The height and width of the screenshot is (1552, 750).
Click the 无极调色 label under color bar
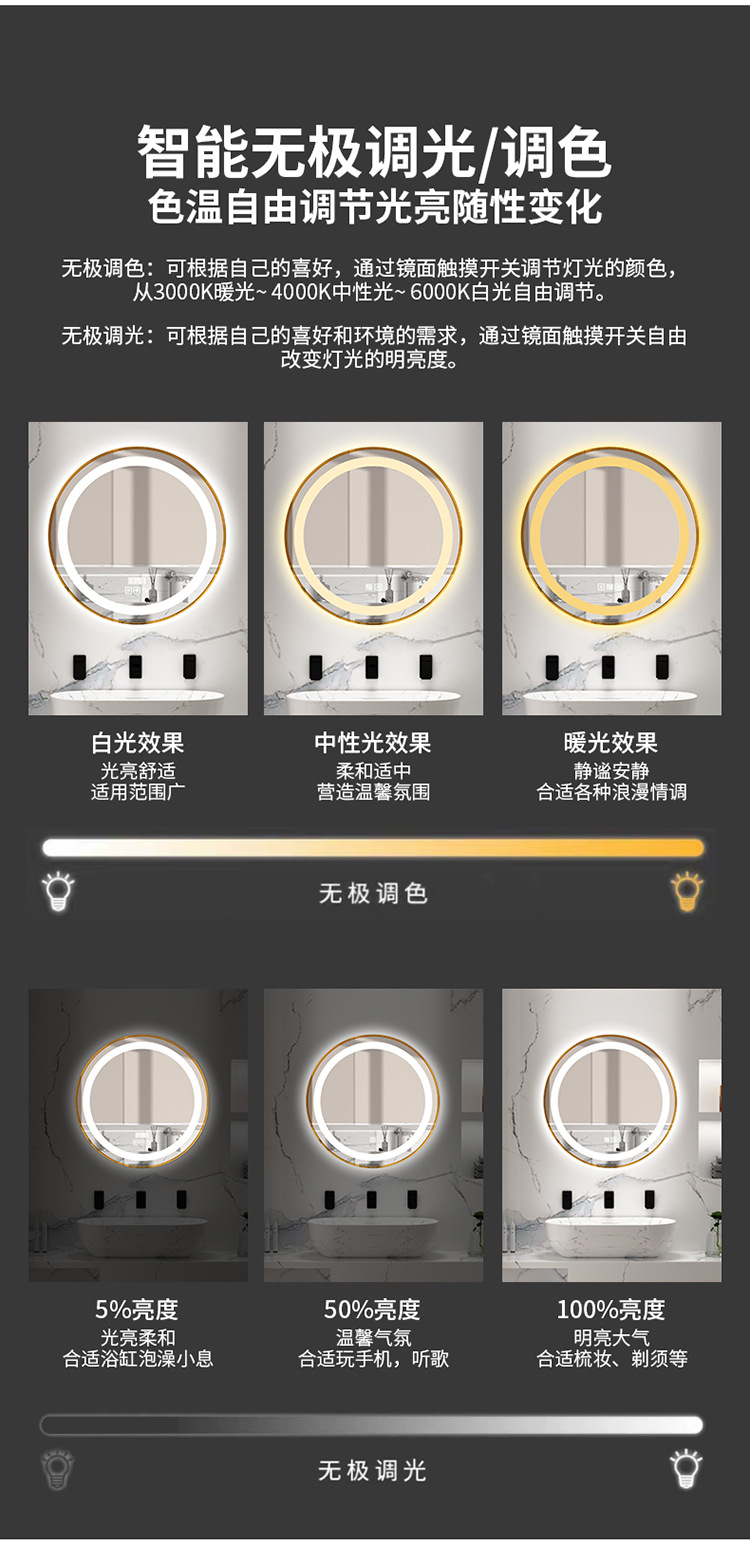(373, 893)
